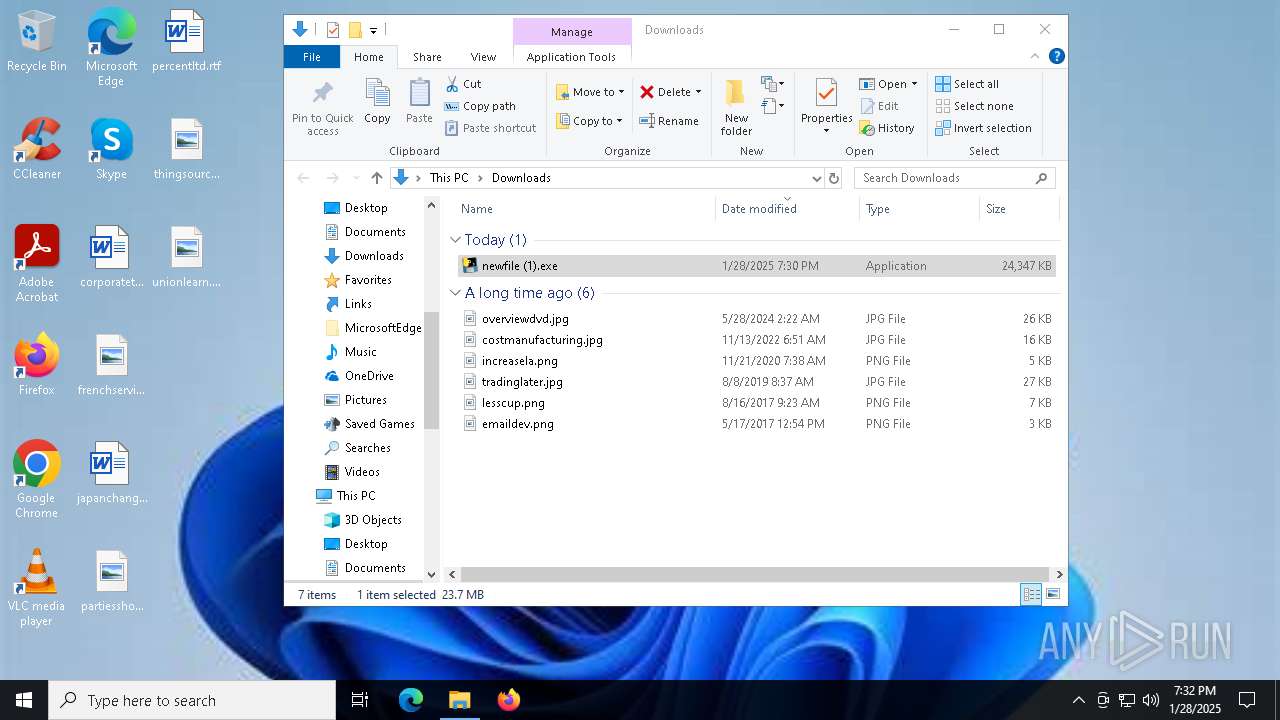Sort by Type column header
The height and width of the screenshot is (720, 1280).
(919, 209)
